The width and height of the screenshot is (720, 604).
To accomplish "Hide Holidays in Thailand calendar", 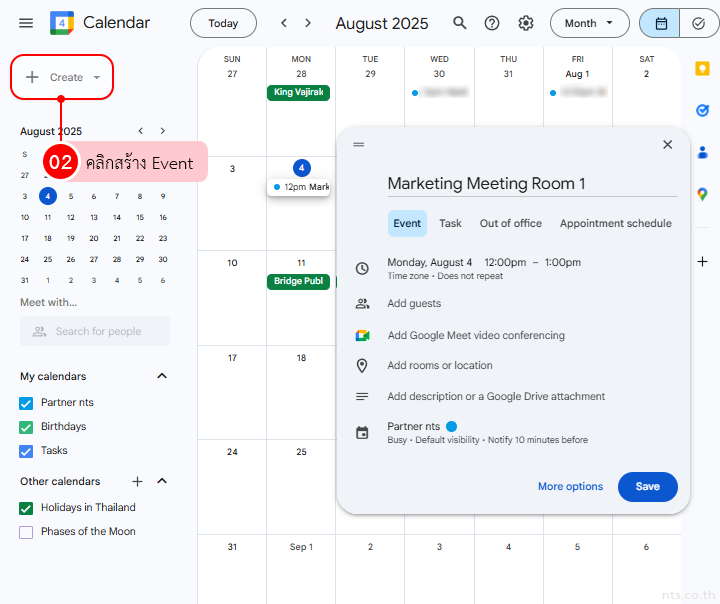I will coord(26,508).
